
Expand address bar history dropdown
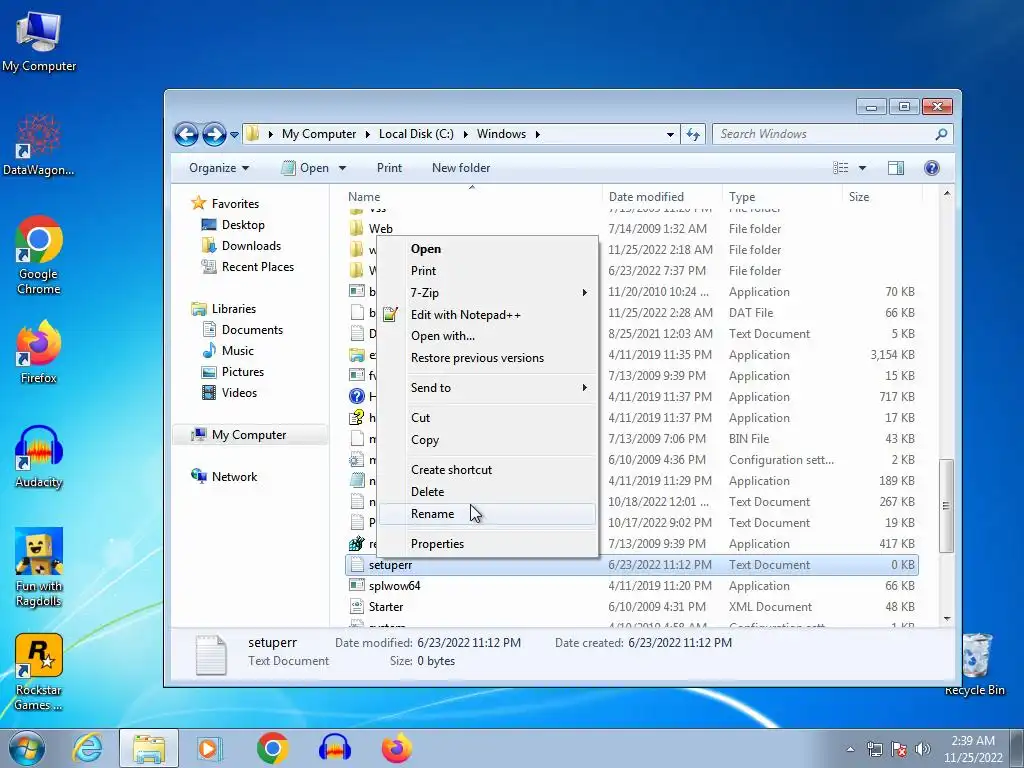(x=670, y=135)
